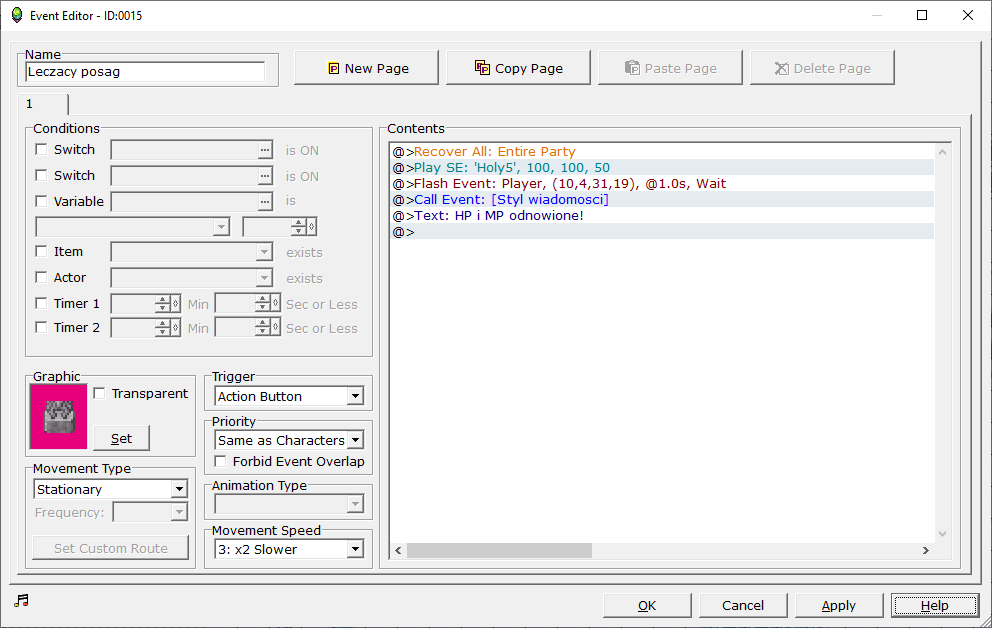
Task: Select the 'Text: HP i MP odnowione!' line
Action: click(x=662, y=215)
